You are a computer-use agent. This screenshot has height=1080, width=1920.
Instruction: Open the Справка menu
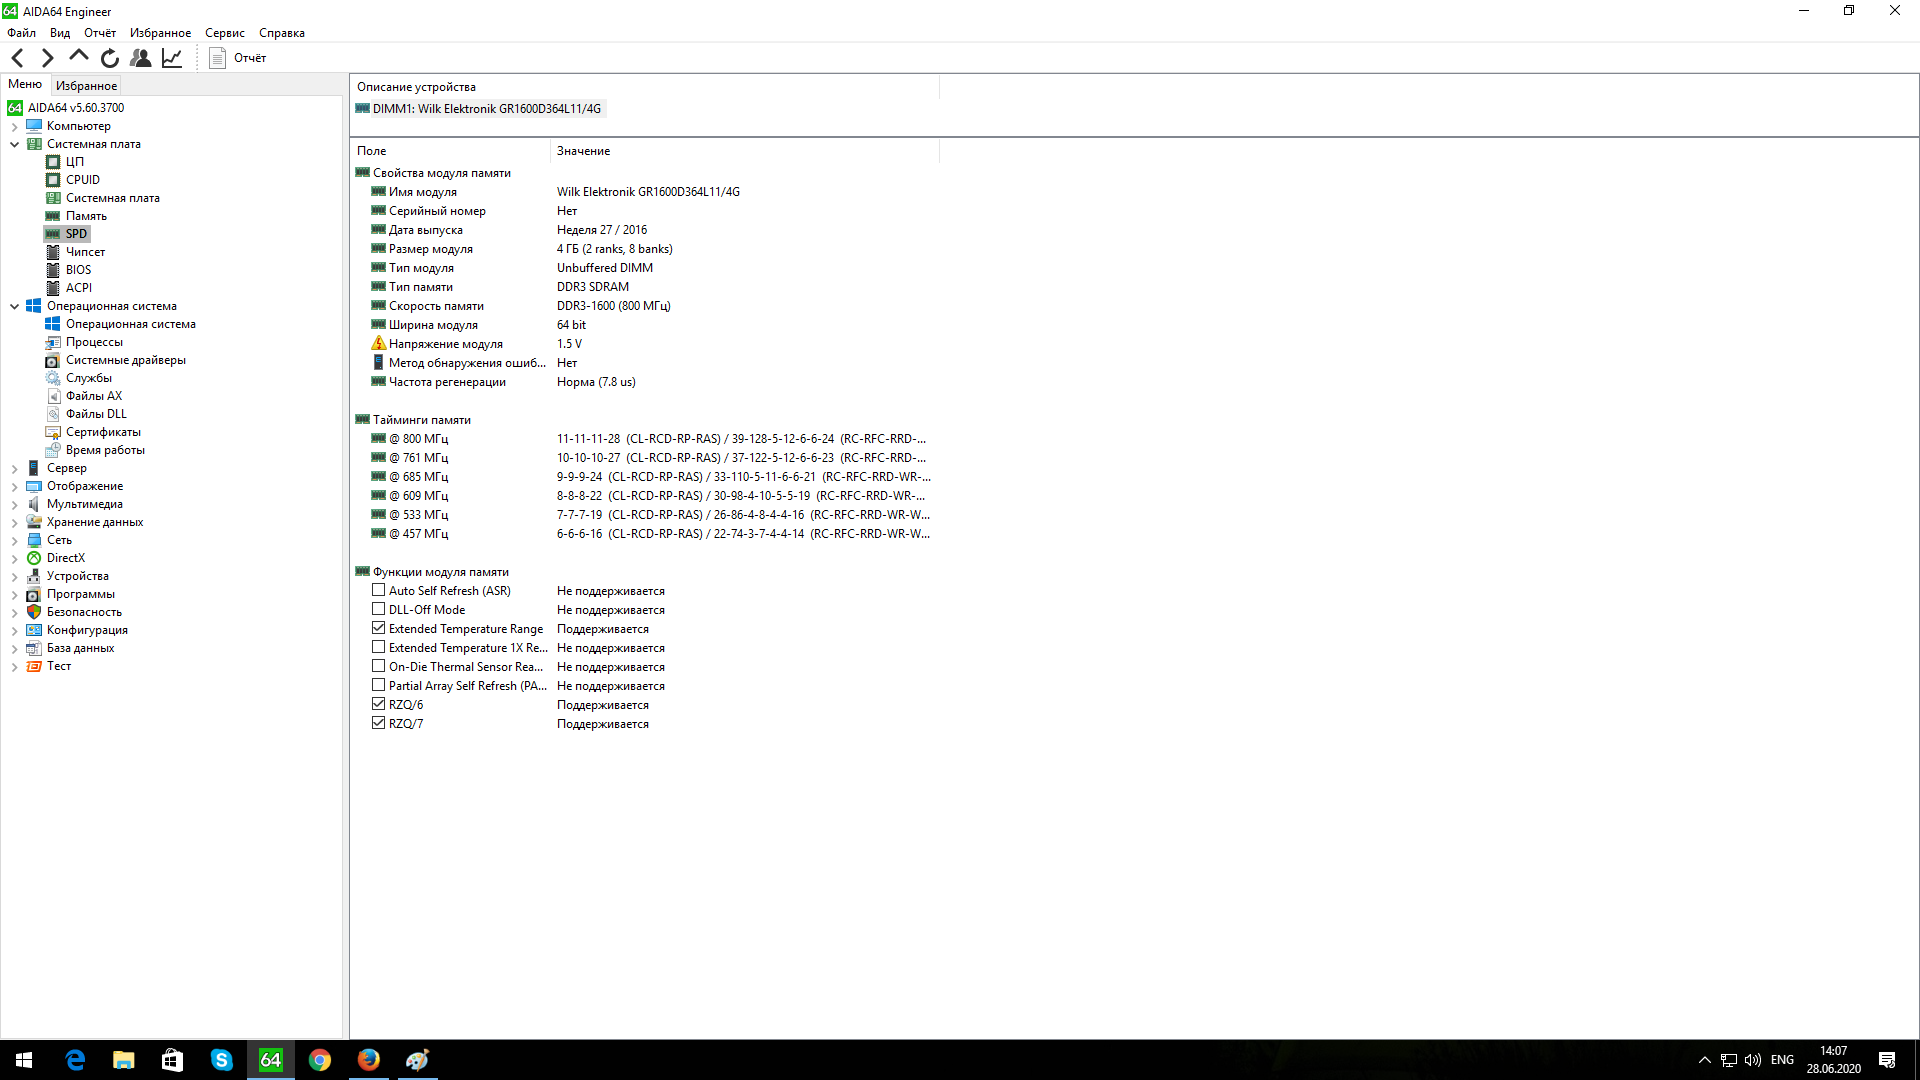pos(282,33)
